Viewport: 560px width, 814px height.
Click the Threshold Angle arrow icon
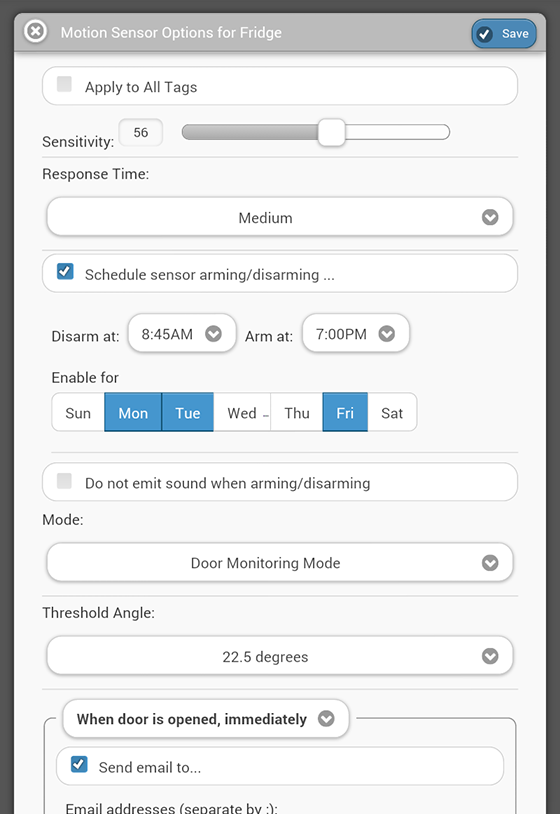click(x=490, y=656)
